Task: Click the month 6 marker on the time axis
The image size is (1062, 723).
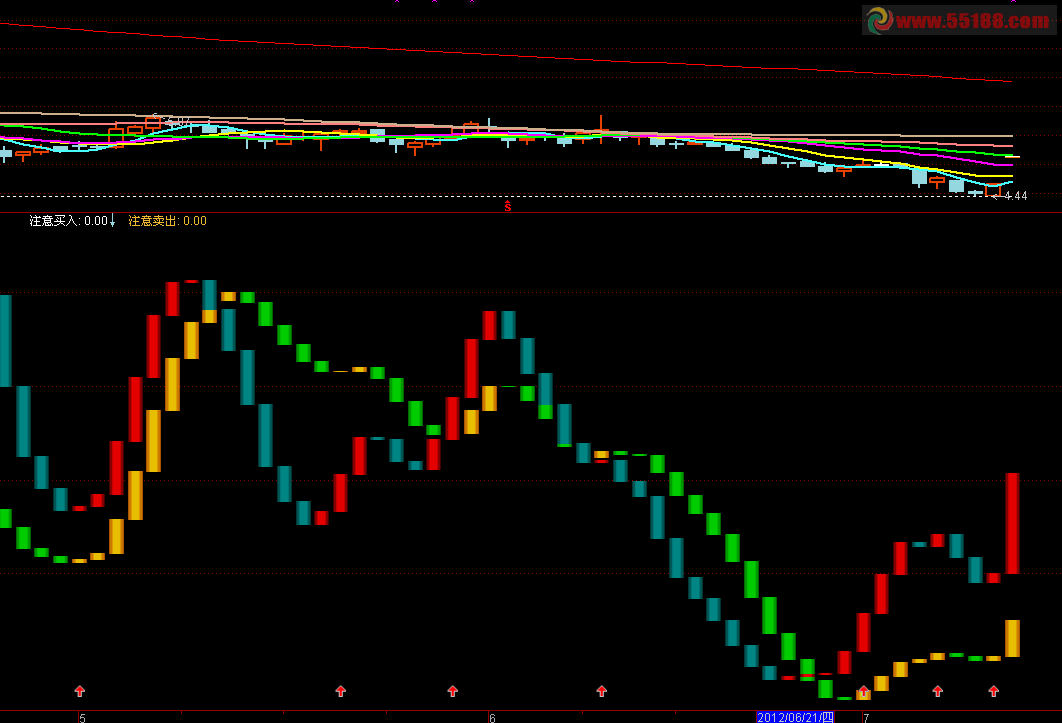Action: pyautogui.click(x=492, y=718)
